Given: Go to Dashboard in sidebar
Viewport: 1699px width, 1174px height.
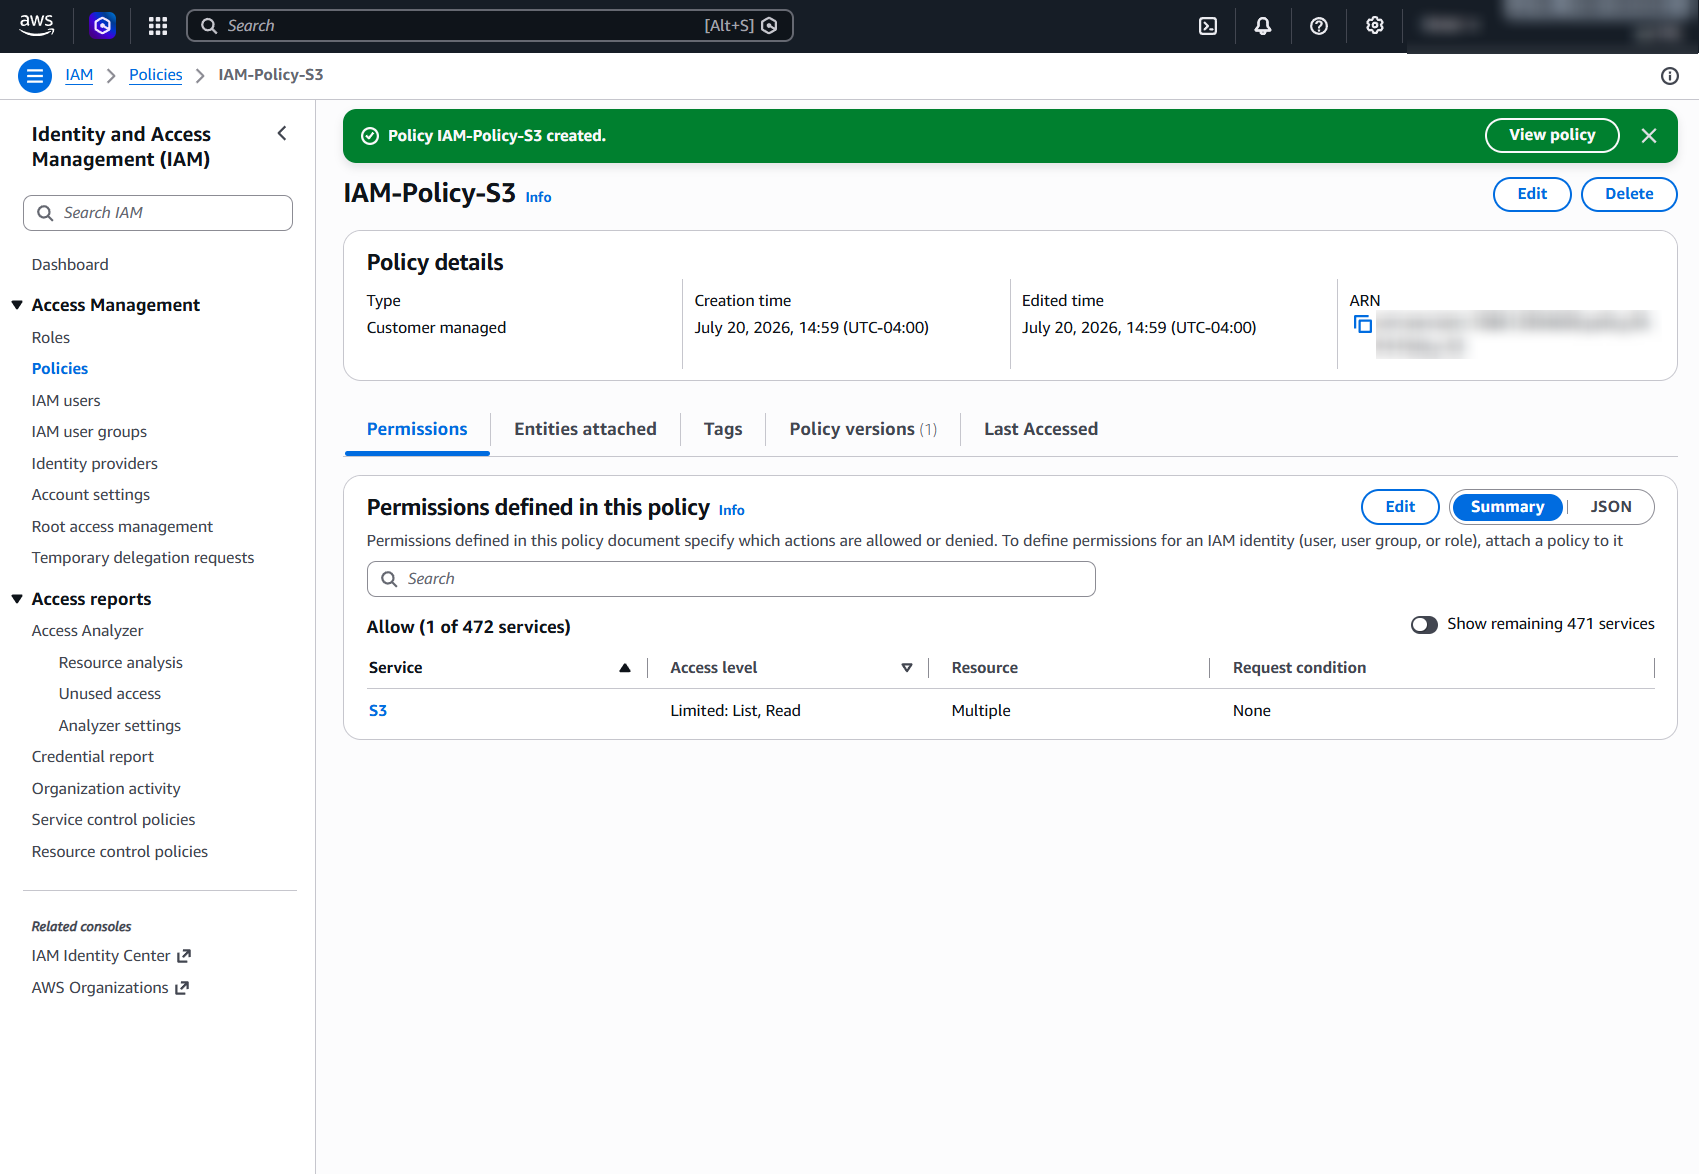Looking at the screenshot, I should (x=70, y=265).
